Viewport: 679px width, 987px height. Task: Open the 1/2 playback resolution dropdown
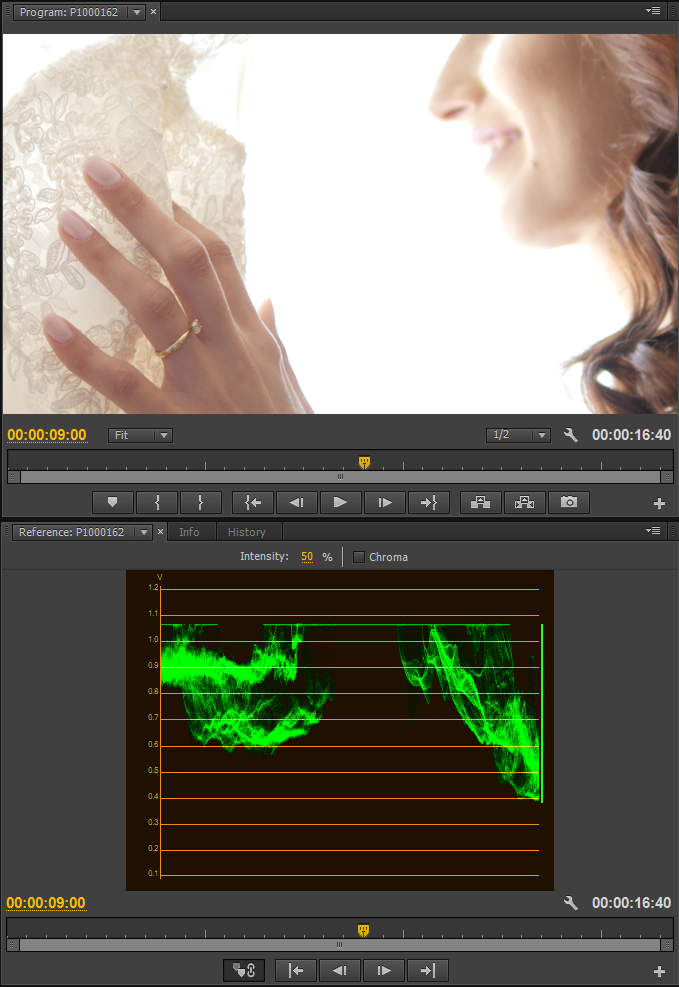pos(518,435)
